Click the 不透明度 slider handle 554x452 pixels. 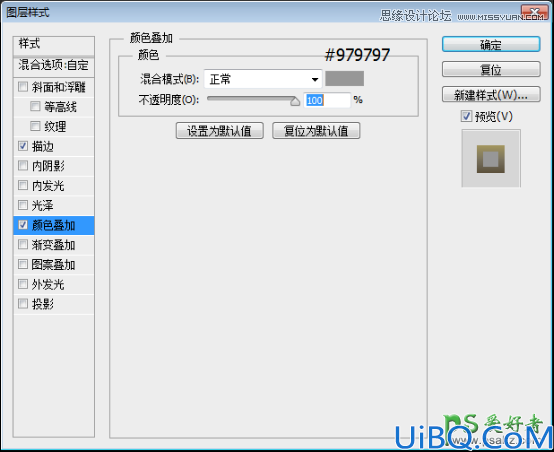pos(295,101)
